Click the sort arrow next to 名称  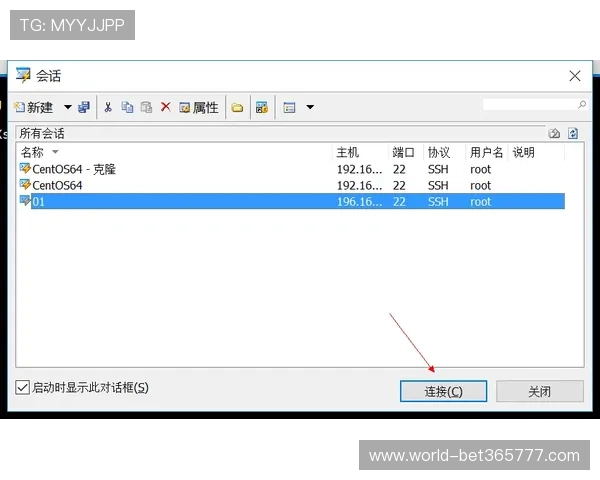55,152
